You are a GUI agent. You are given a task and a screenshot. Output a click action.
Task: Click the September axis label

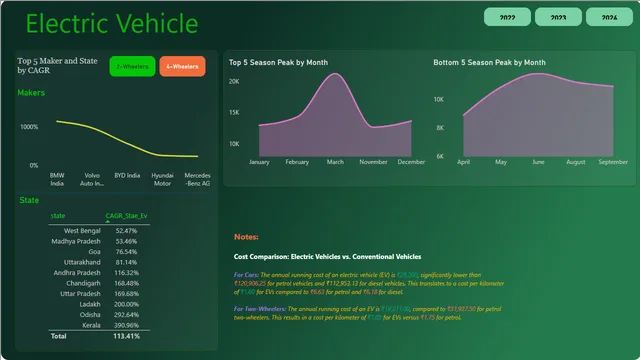click(x=613, y=162)
